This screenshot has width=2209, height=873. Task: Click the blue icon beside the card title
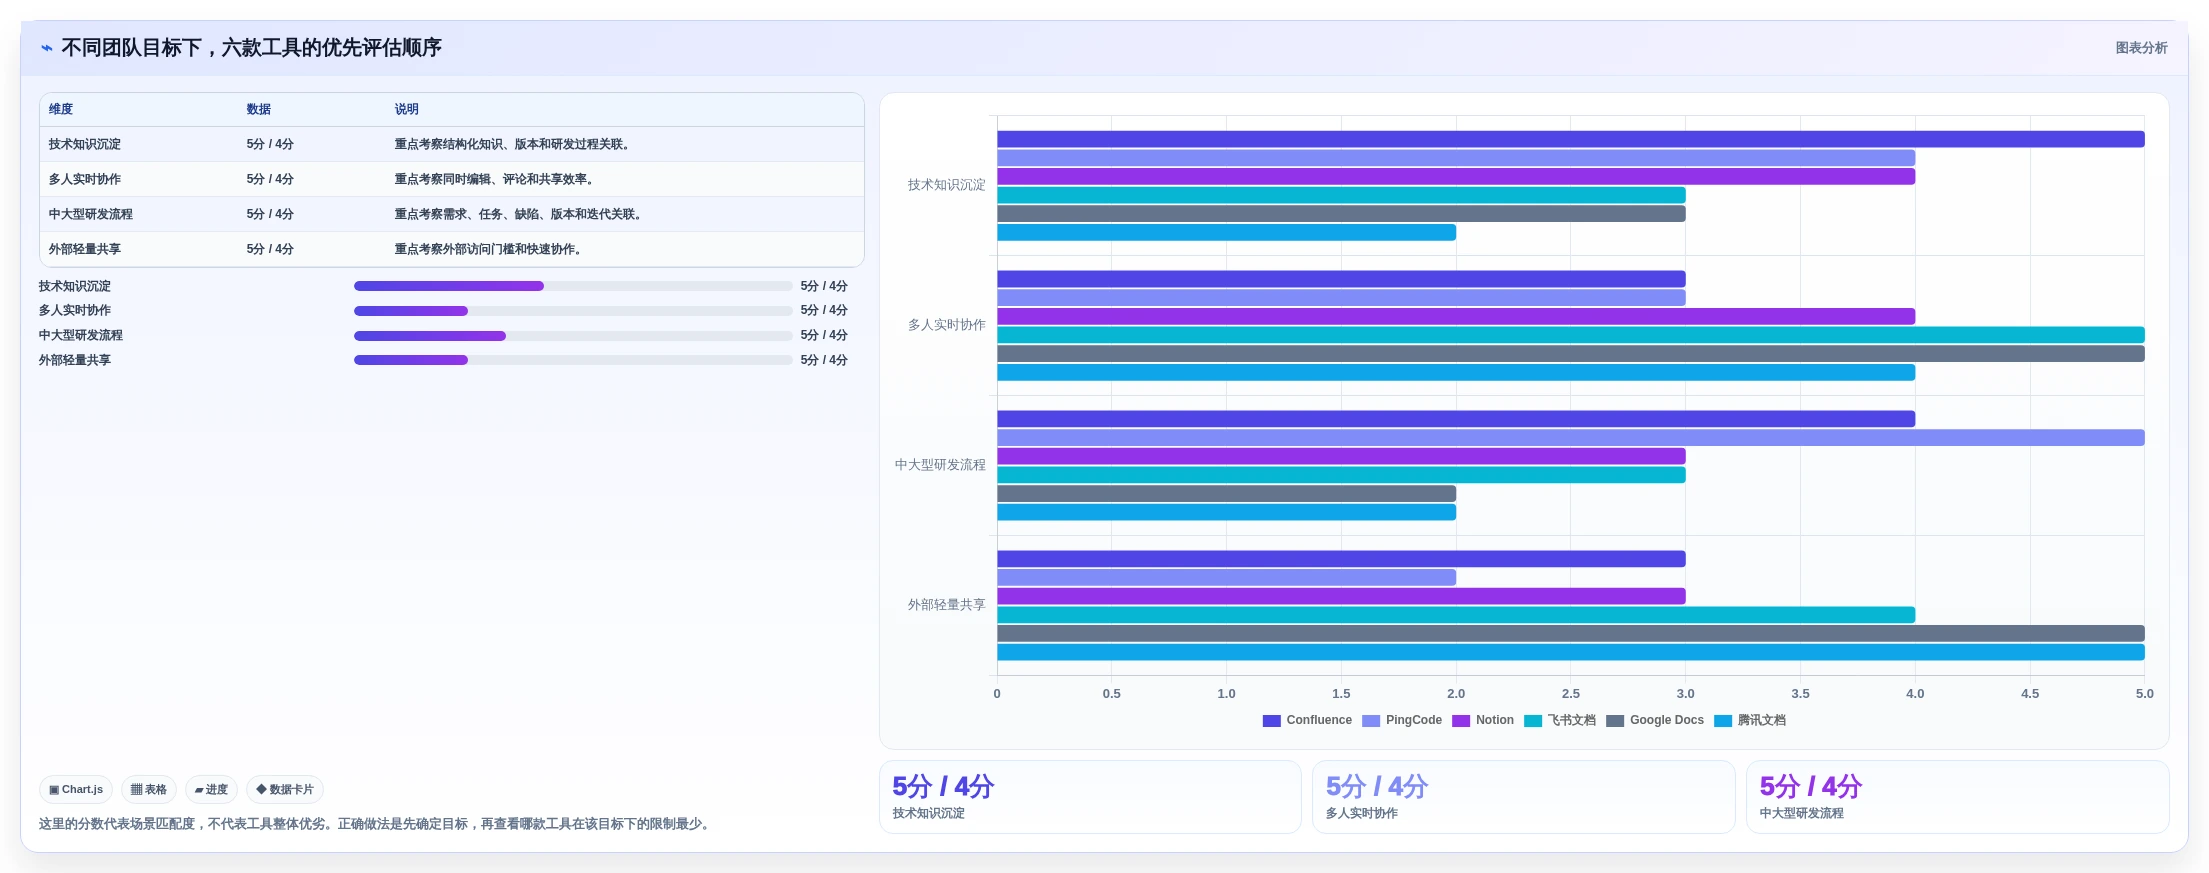point(47,48)
